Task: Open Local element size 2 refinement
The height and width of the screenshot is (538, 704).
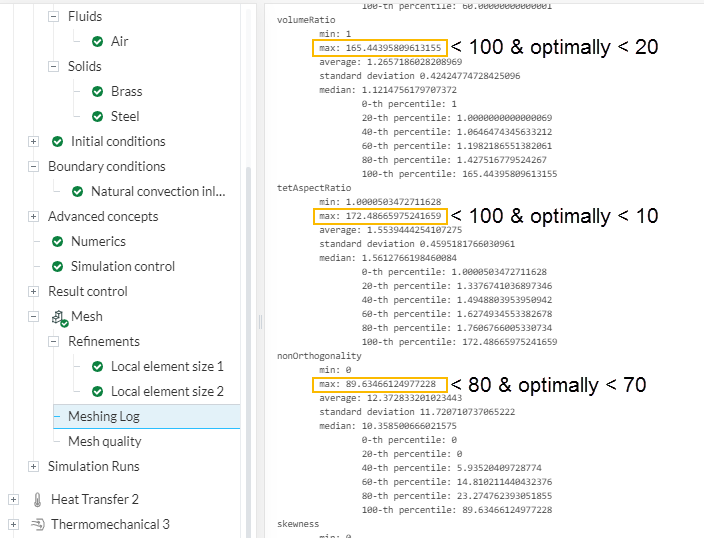Action: tap(167, 392)
